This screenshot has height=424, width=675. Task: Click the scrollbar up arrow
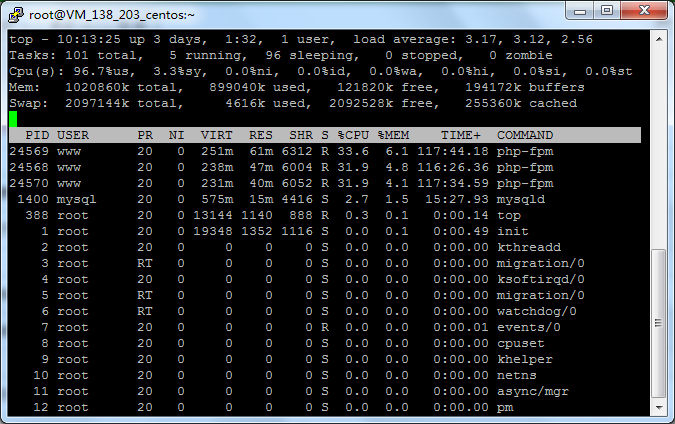point(658,38)
